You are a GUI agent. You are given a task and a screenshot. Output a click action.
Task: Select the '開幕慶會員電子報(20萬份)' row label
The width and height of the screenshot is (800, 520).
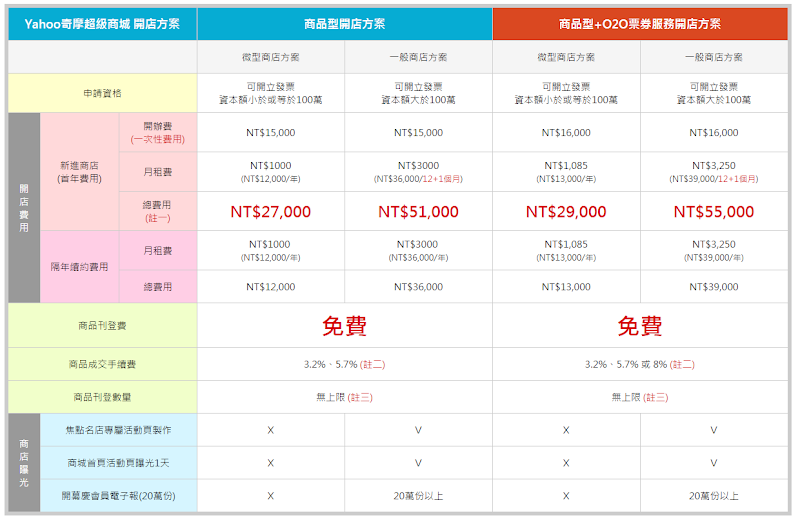pyautogui.click(x=118, y=496)
